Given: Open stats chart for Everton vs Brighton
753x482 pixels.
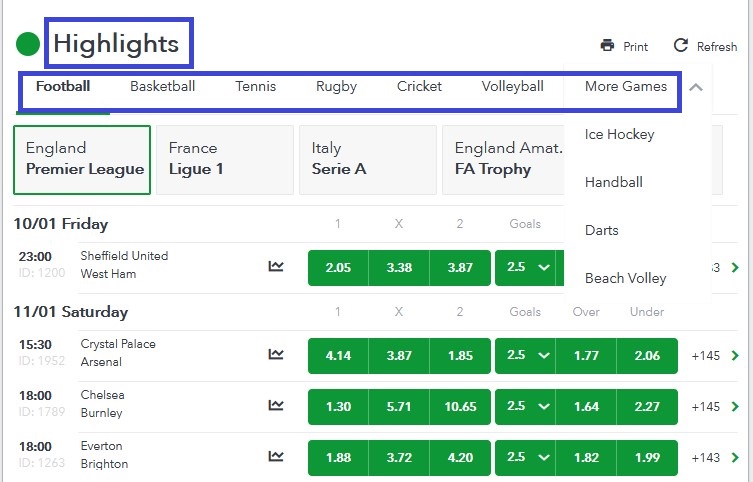Looking at the screenshot, I should coord(276,456).
